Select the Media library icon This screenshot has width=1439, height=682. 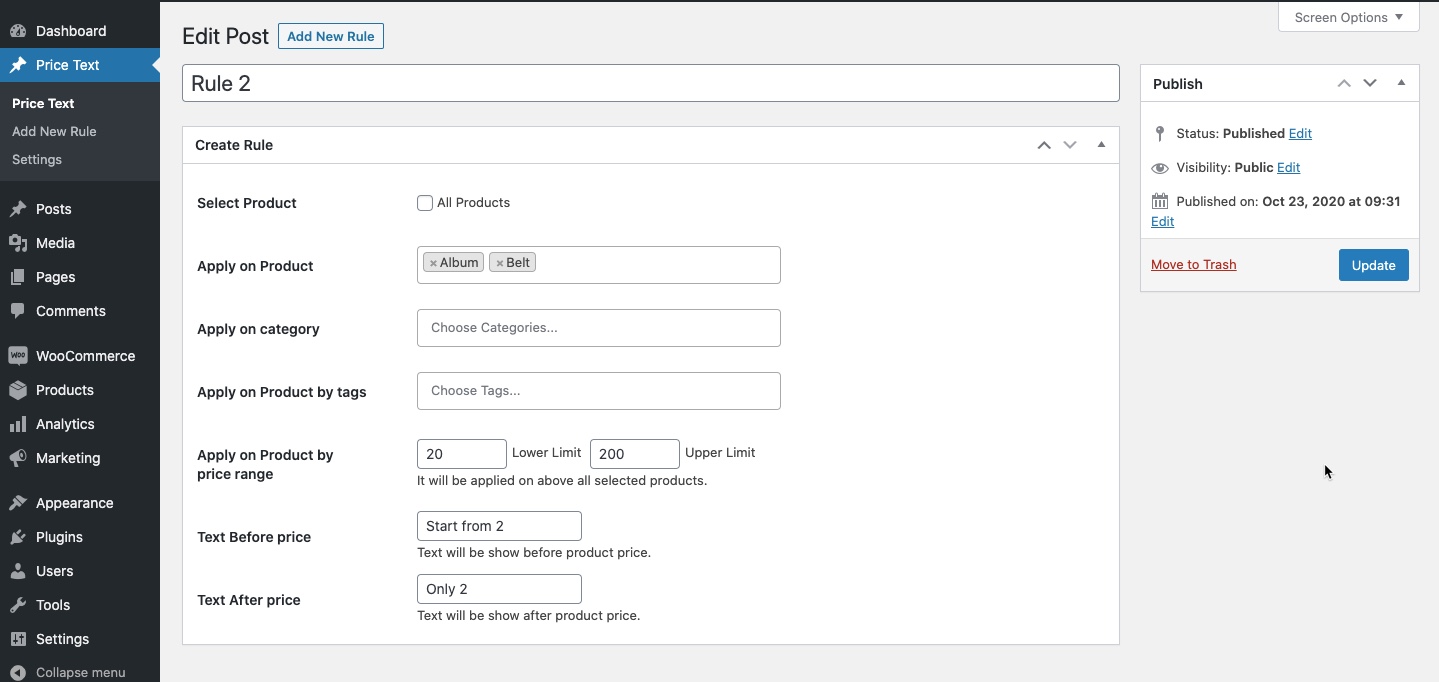[18, 243]
